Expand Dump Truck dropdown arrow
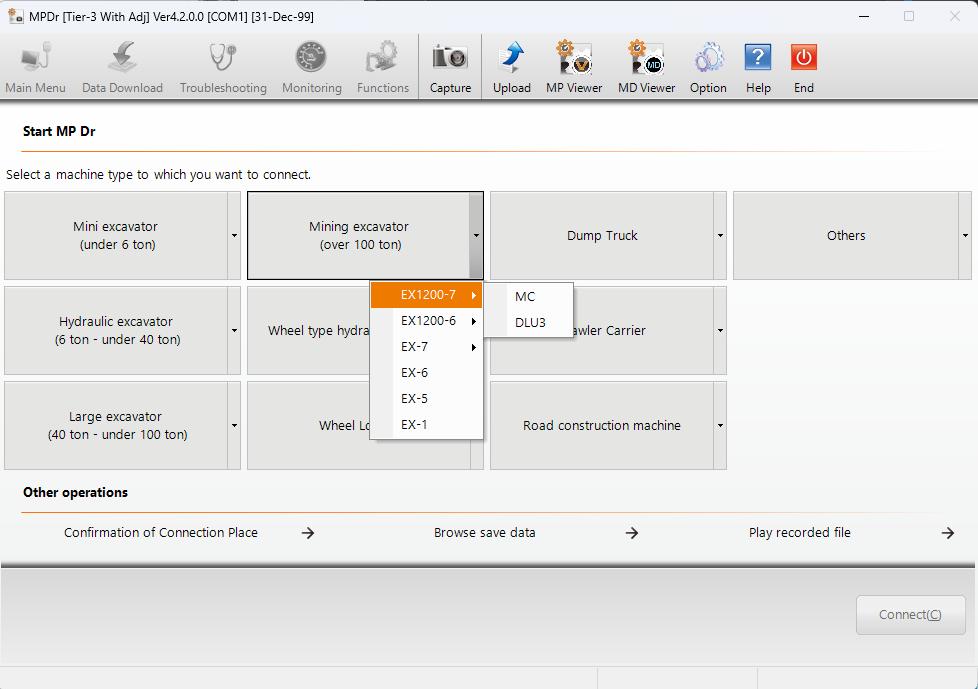Screen dimensions: 978x689 click(x=720, y=236)
